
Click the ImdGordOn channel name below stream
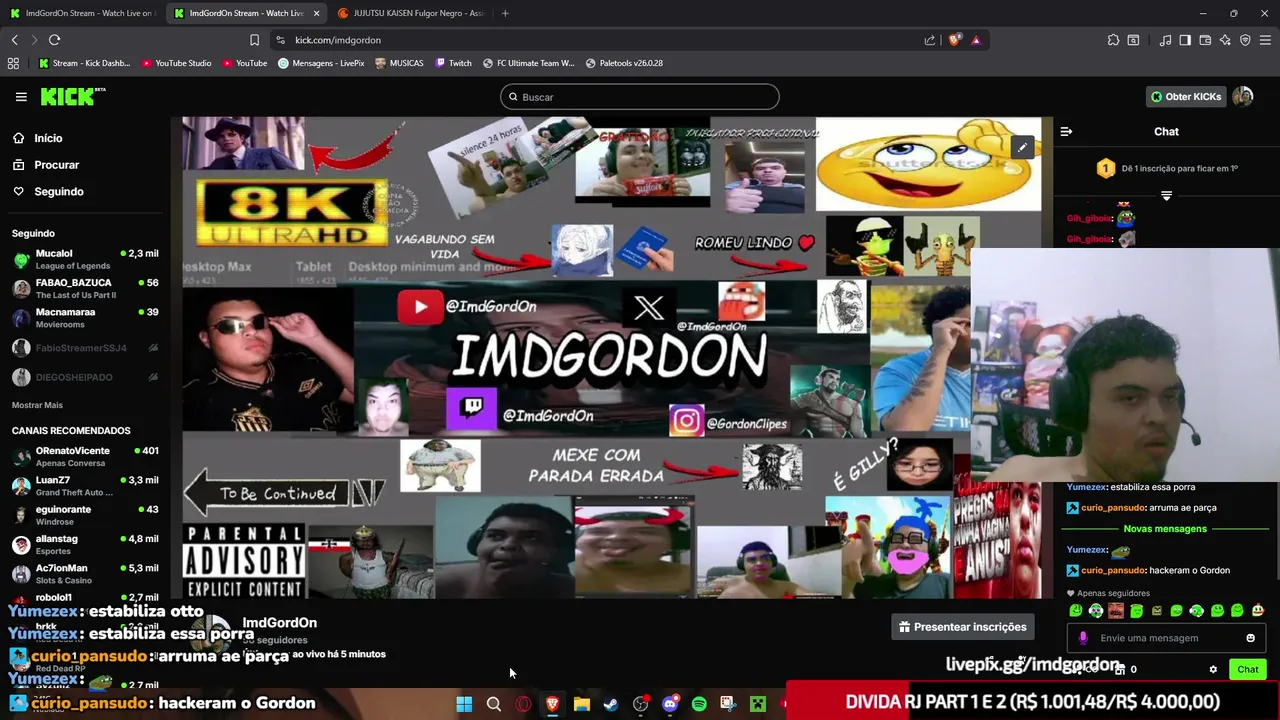pos(279,623)
